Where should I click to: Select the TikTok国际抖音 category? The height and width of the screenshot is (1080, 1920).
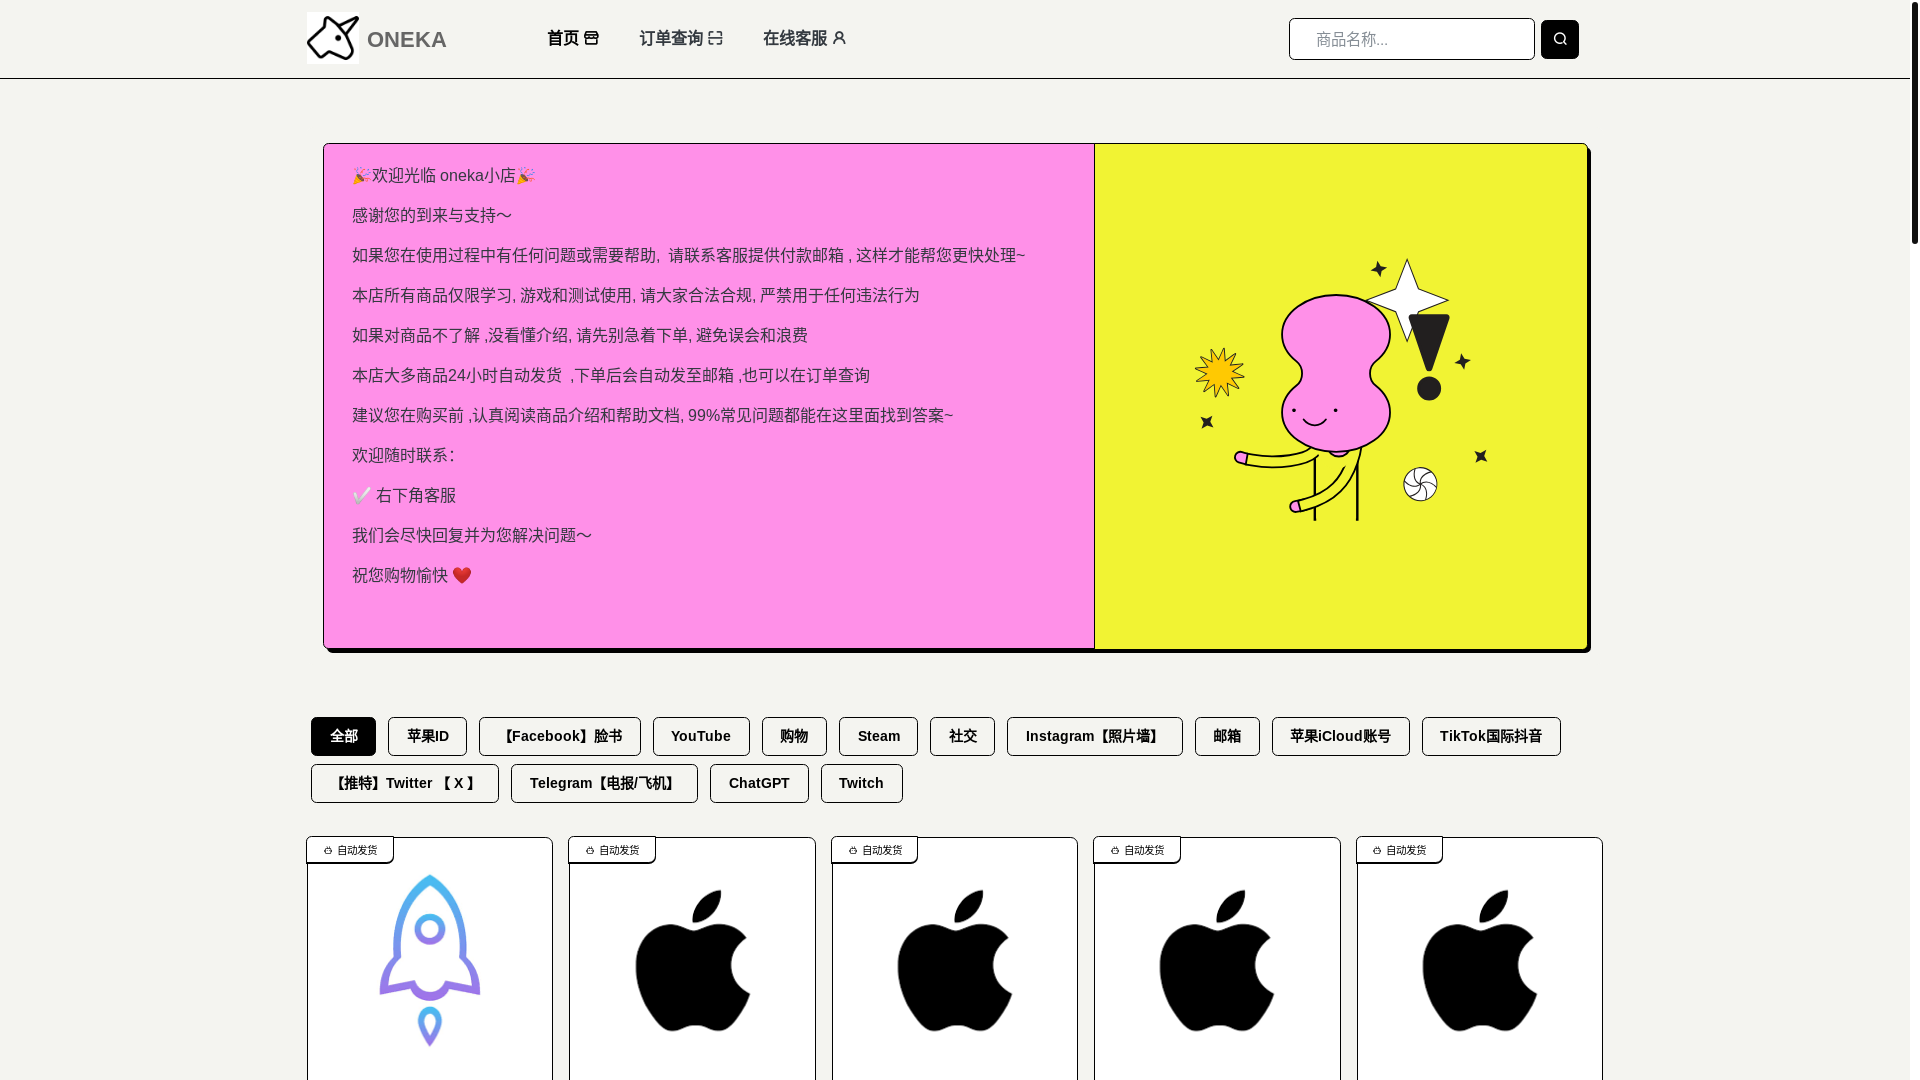pos(1491,736)
